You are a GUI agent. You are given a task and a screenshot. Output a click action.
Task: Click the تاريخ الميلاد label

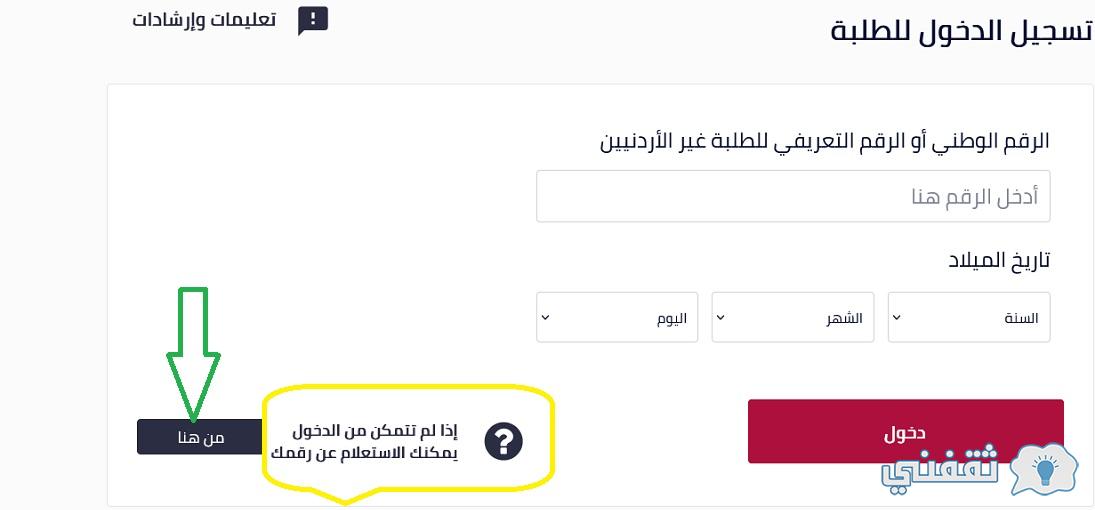pyautogui.click(x=999, y=261)
